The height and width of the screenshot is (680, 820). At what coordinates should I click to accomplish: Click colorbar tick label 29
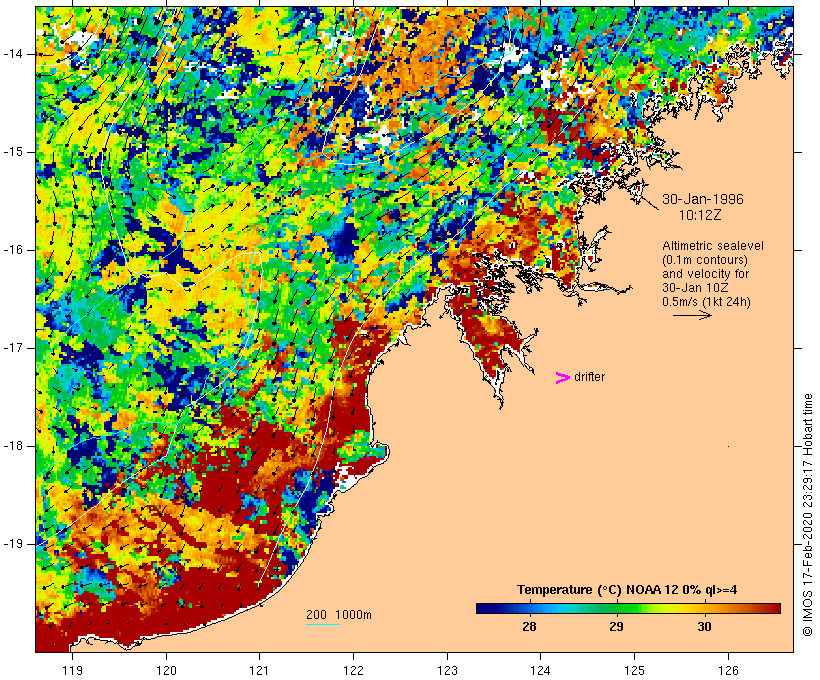tap(617, 626)
